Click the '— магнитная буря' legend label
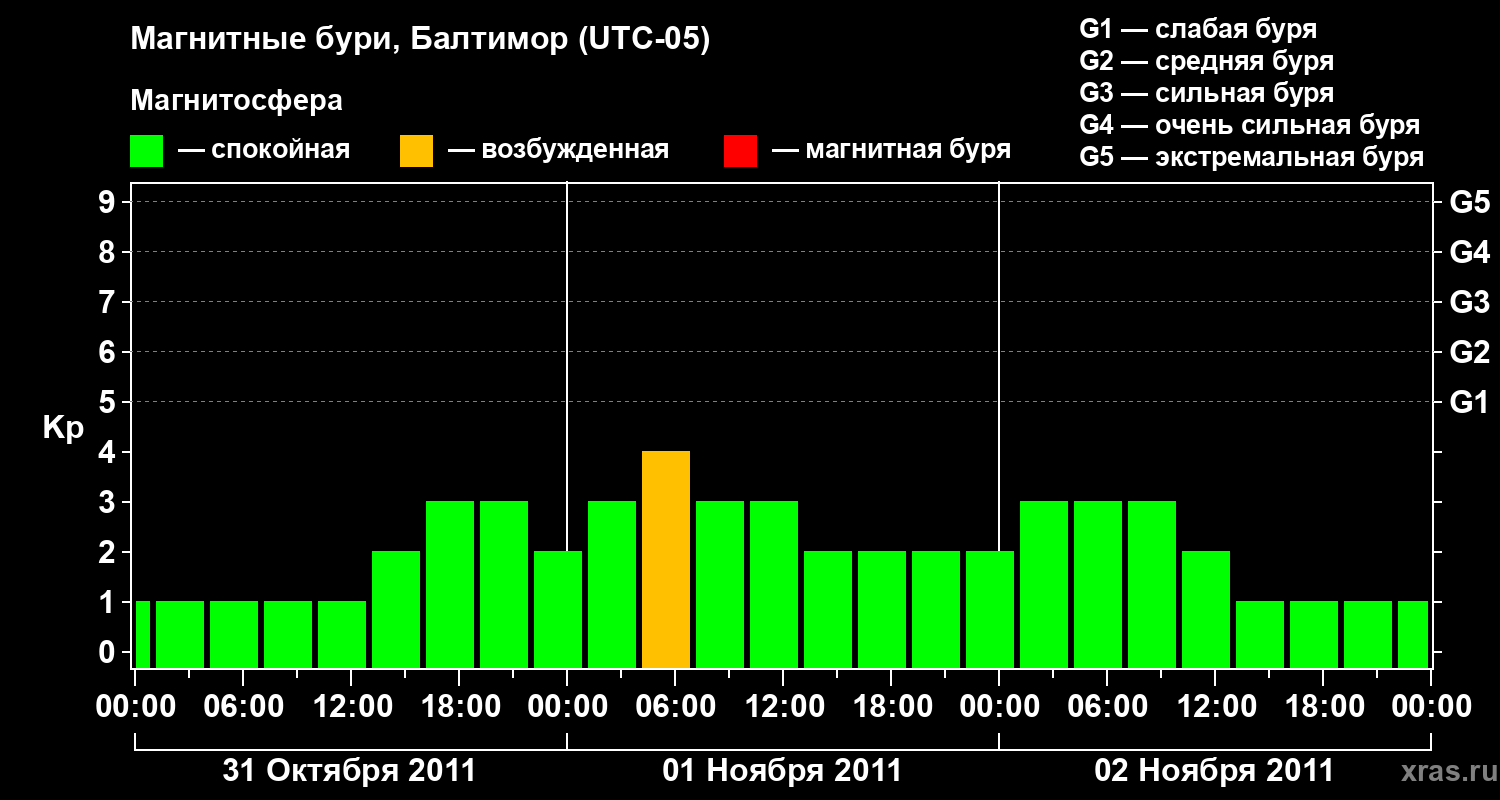Screen dimensions: 1500x800 891,151
